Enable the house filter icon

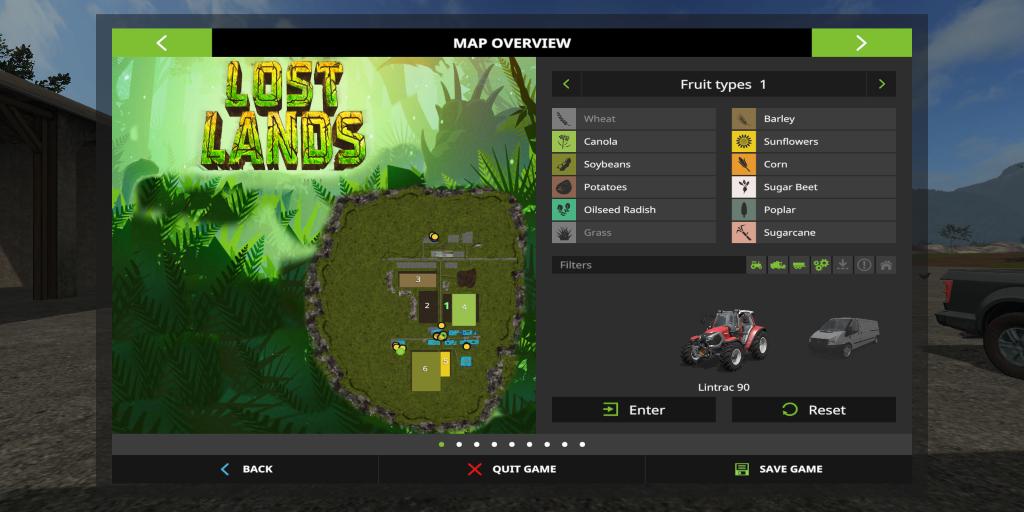click(886, 265)
